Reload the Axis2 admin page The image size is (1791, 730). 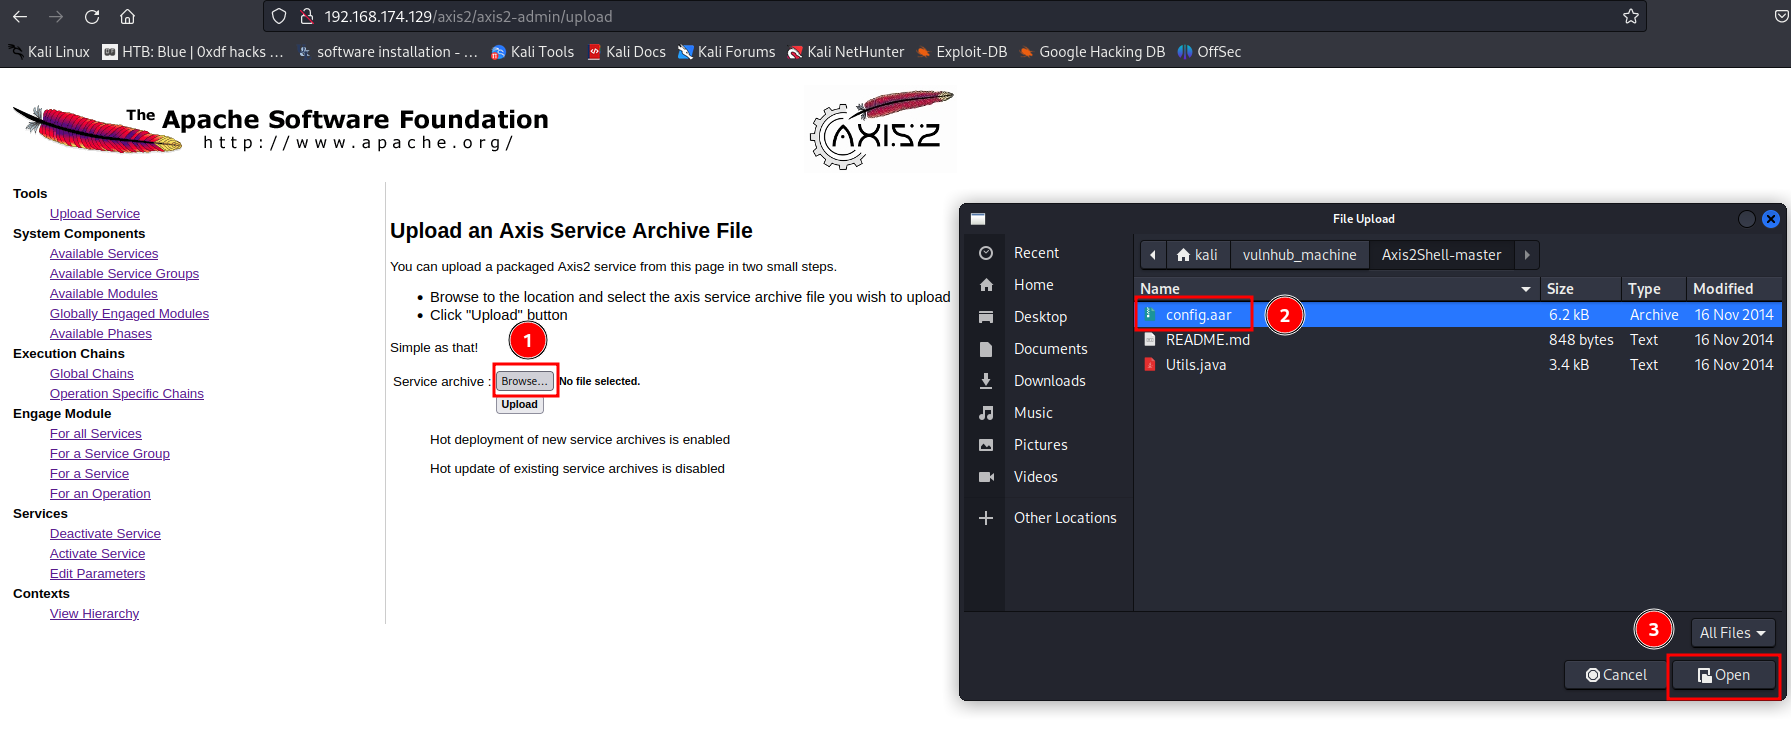92,17
